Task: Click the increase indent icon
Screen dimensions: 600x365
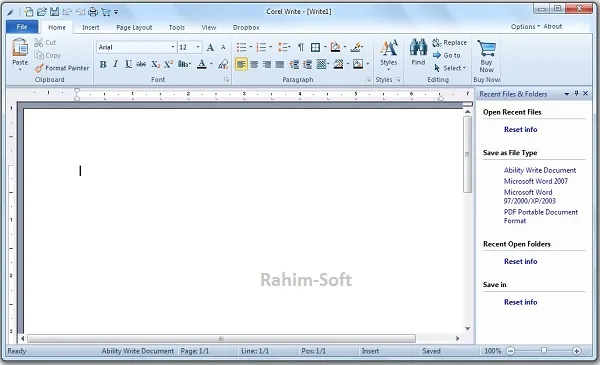Action: click(307, 64)
